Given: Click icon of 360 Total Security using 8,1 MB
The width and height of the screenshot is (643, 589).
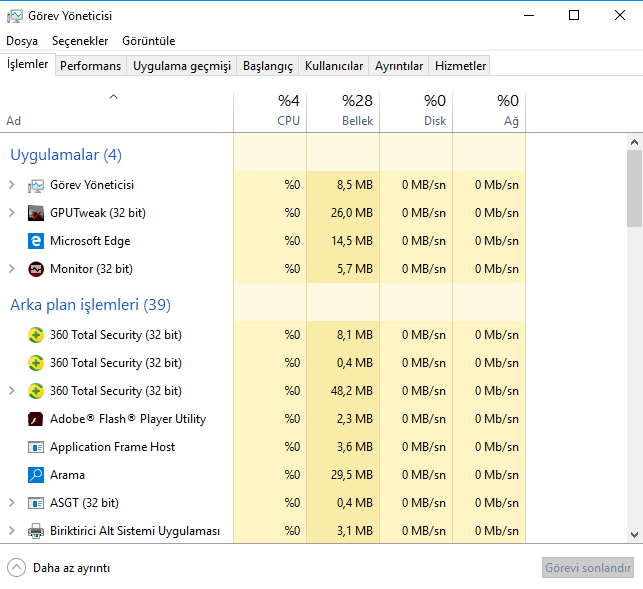Looking at the screenshot, I should [36, 335].
